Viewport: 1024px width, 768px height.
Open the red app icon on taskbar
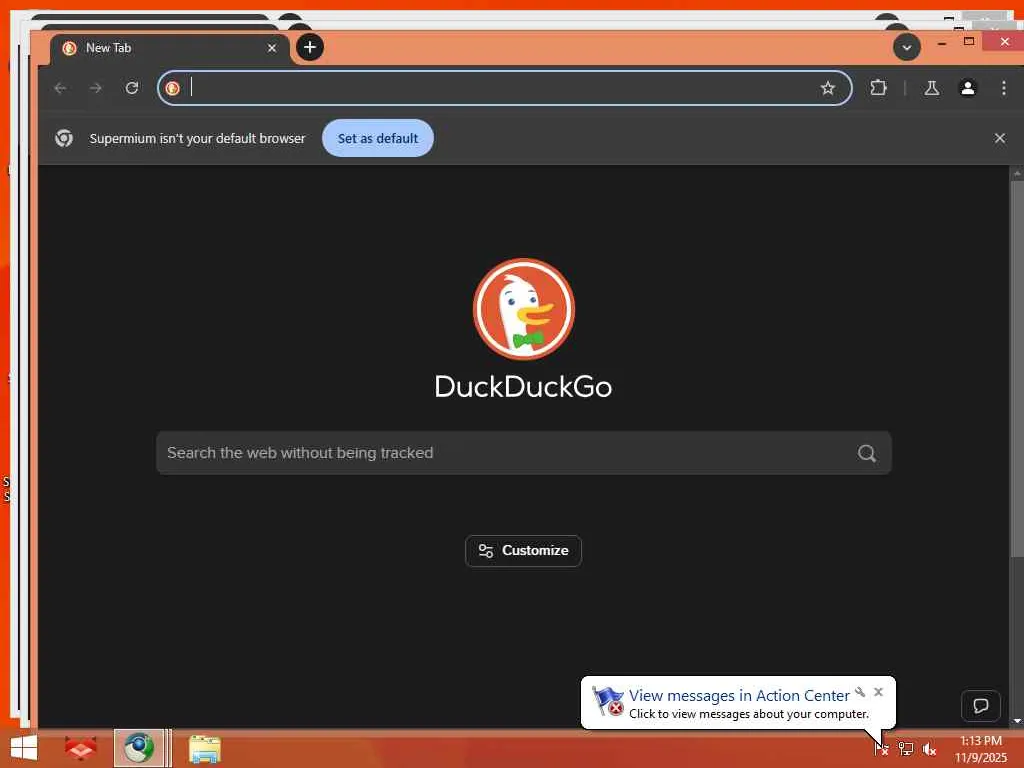80,748
